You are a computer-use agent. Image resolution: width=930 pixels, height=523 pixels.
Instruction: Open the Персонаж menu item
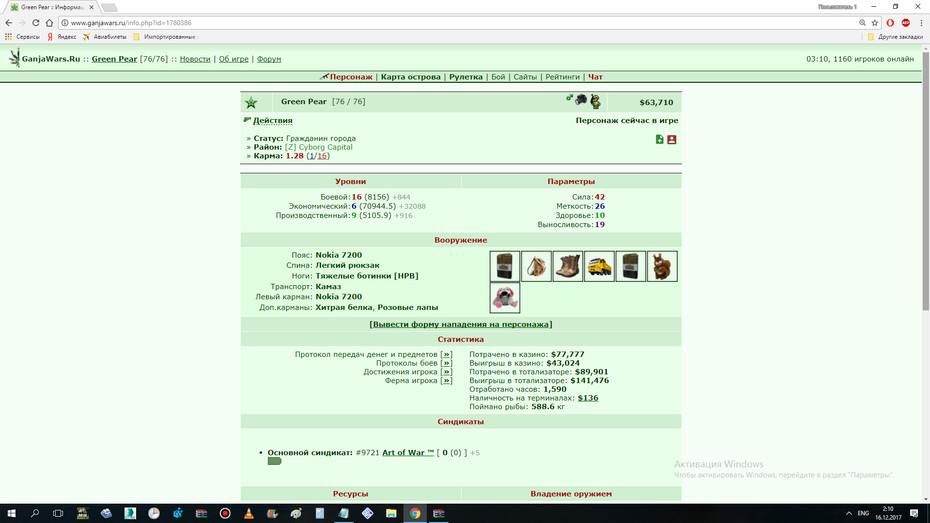click(x=351, y=77)
